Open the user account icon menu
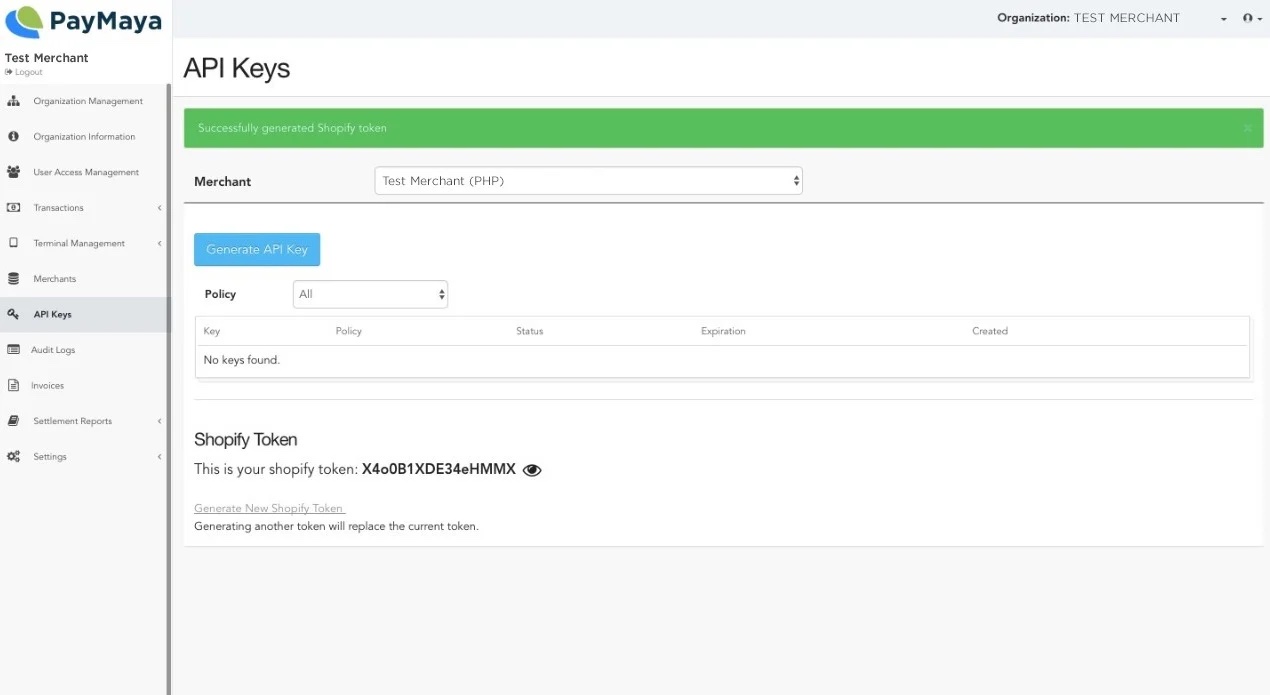The image size is (1270, 695). coord(1252,18)
